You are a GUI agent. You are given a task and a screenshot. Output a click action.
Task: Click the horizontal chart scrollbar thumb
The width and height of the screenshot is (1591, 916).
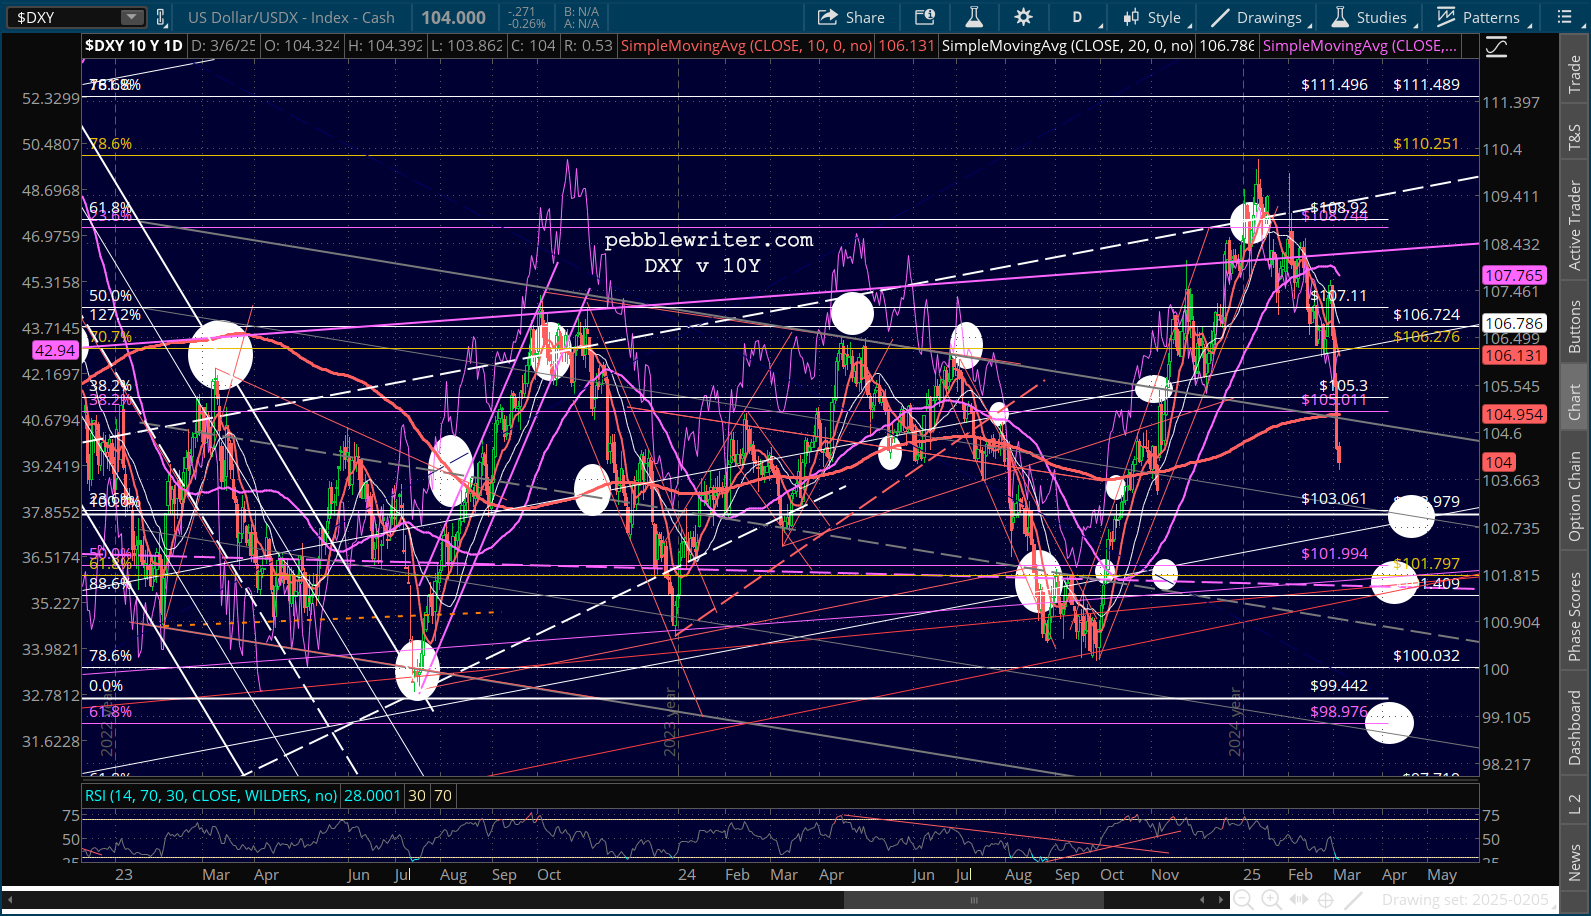coord(973,900)
